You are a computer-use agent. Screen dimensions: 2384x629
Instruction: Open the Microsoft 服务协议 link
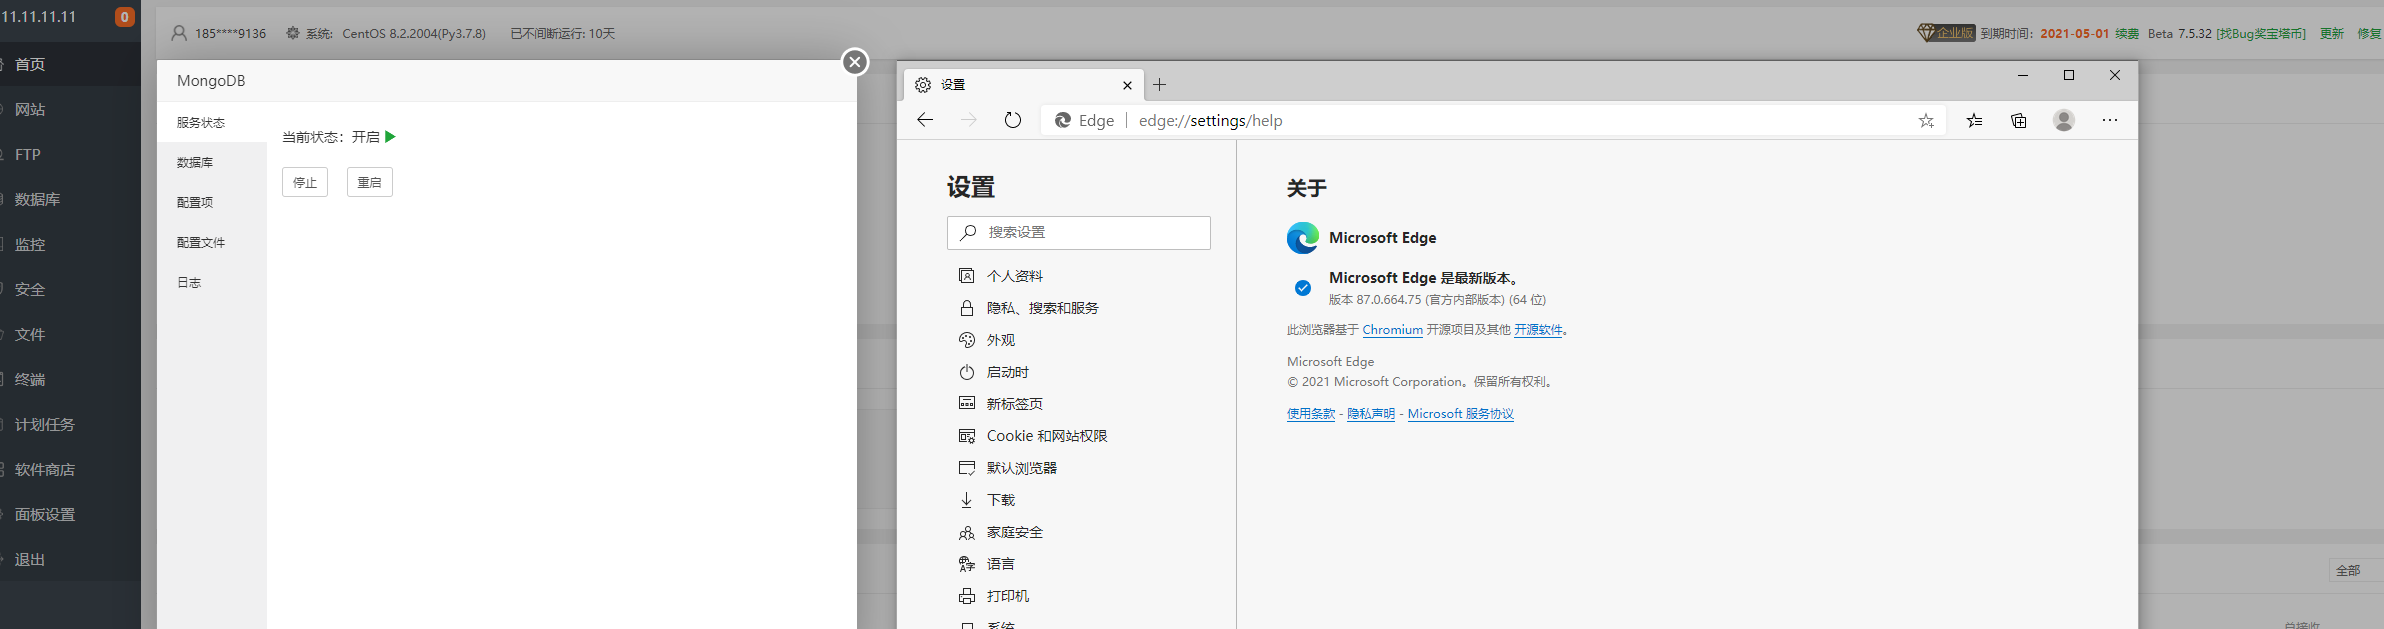click(x=1461, y=414)
